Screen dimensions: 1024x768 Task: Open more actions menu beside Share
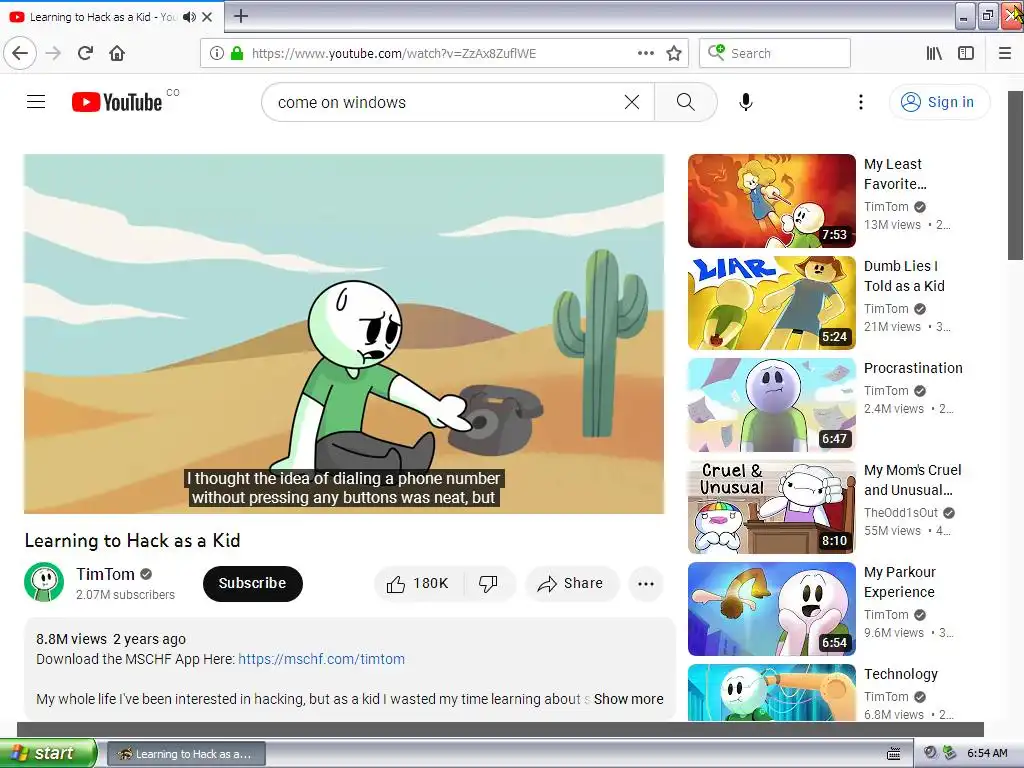[x=646, y=584]
